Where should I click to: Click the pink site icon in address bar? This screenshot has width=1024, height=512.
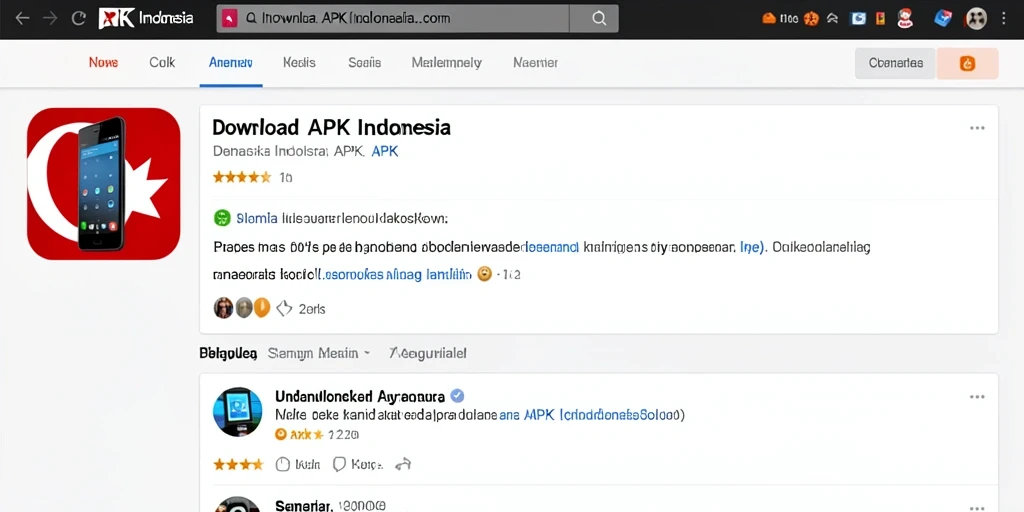point(229,19)
